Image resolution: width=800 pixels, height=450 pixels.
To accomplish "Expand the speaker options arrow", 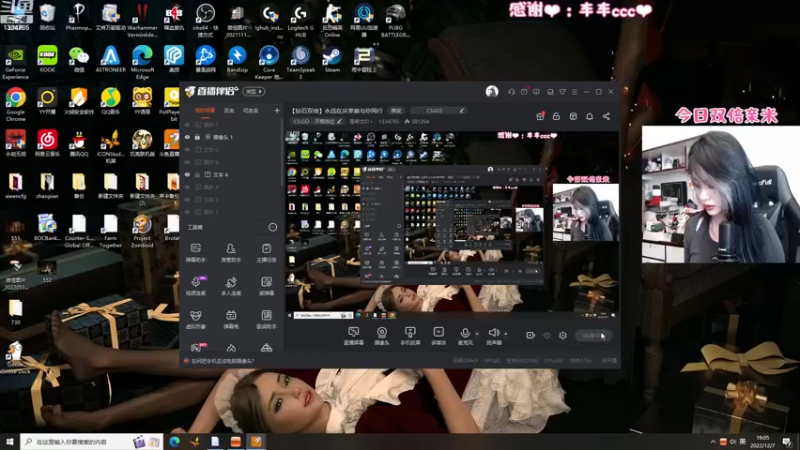I will pos(506,334).
